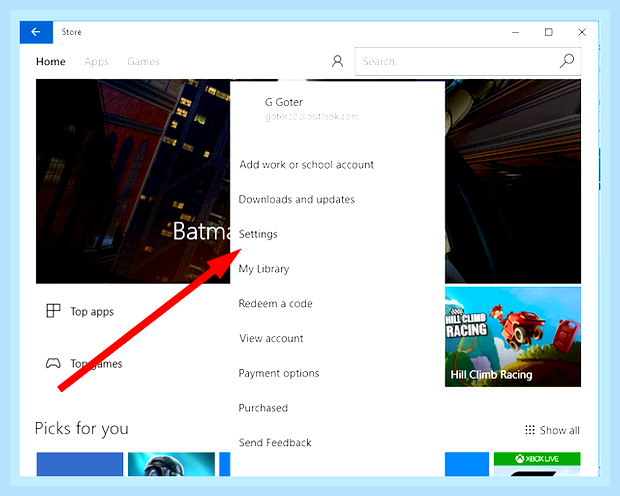Click the Top games controller icon

53,363
